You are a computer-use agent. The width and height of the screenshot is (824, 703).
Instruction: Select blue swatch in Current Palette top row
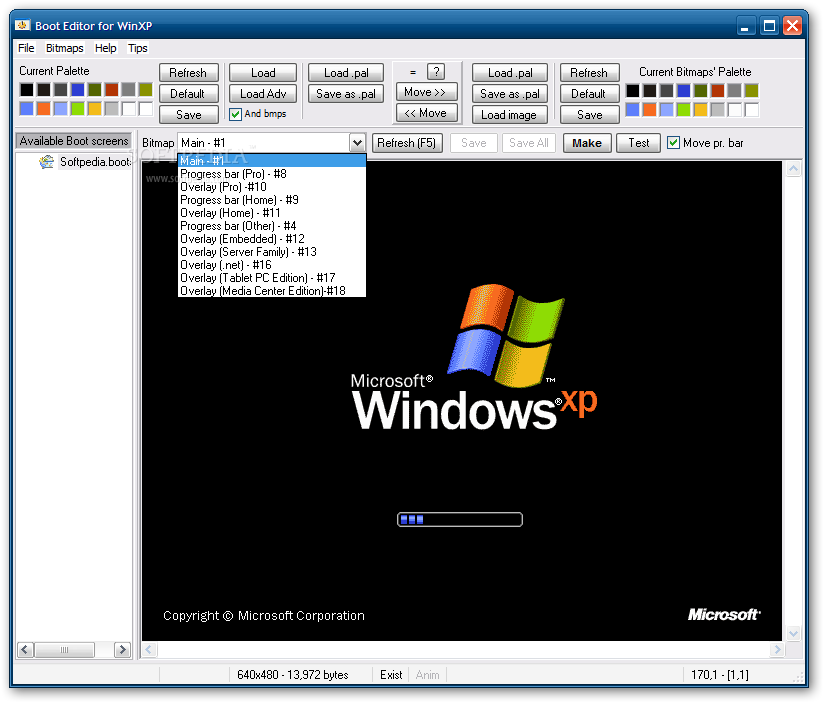tap(77, 90)
